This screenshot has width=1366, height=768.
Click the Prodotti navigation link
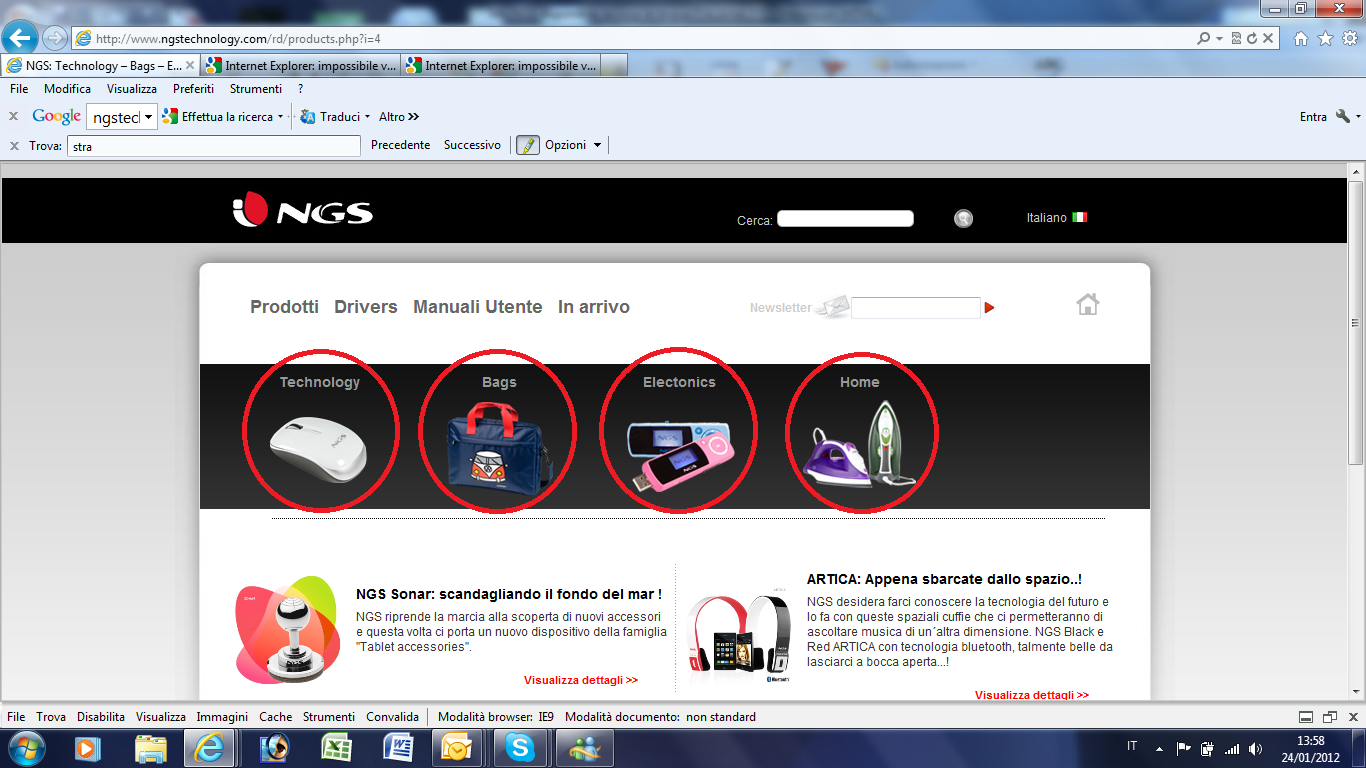(284, 307)
